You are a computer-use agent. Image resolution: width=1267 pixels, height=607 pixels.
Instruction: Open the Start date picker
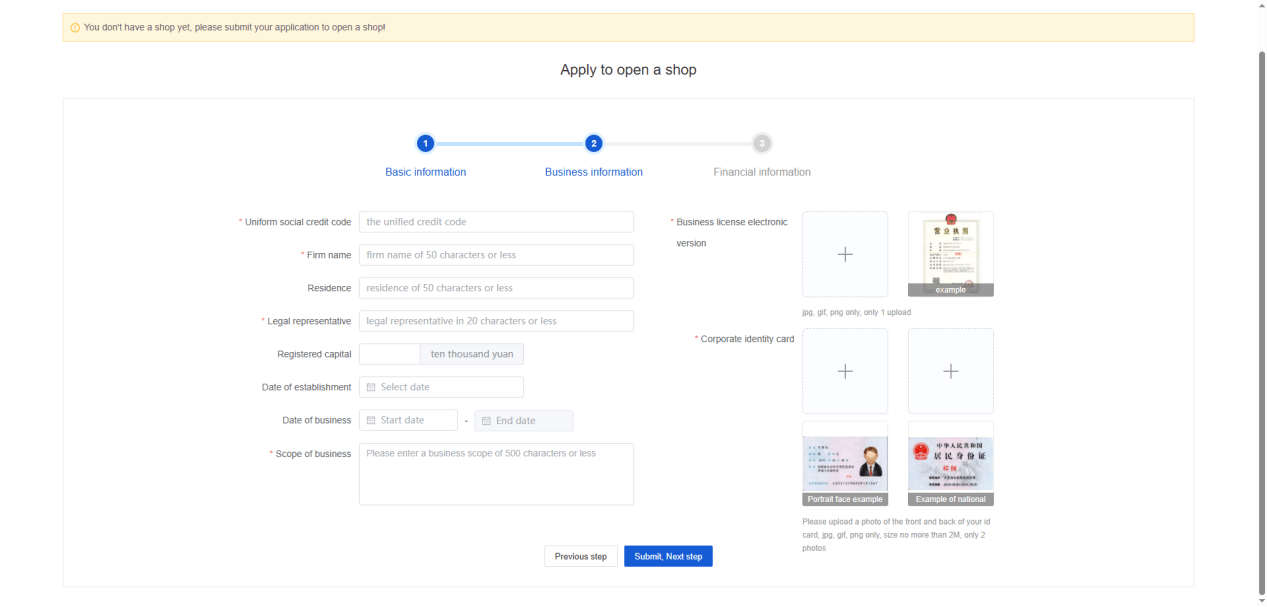(x=408, y=420)
